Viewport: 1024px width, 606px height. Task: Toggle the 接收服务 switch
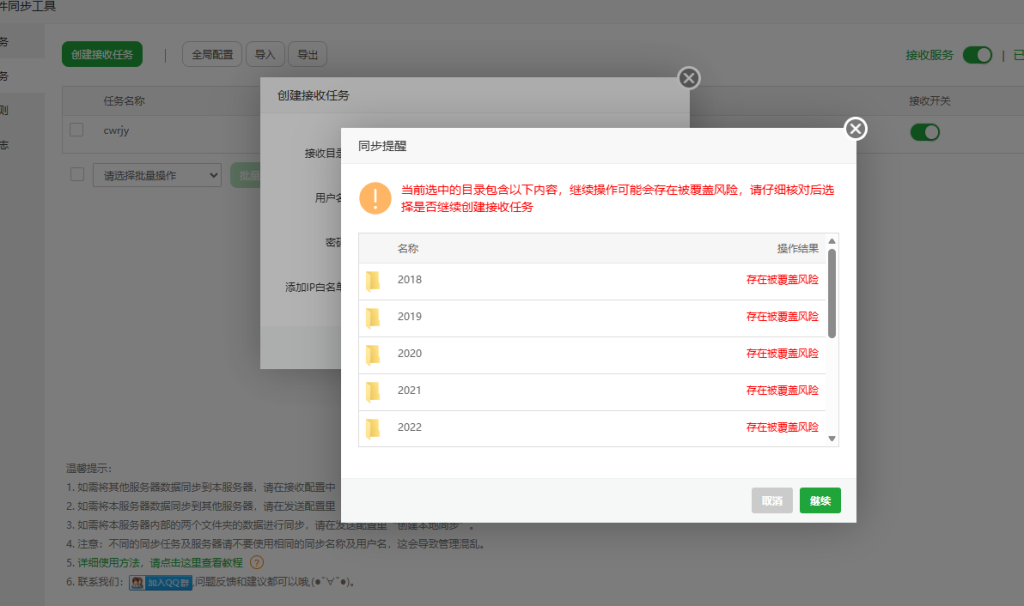coord(978,55)
